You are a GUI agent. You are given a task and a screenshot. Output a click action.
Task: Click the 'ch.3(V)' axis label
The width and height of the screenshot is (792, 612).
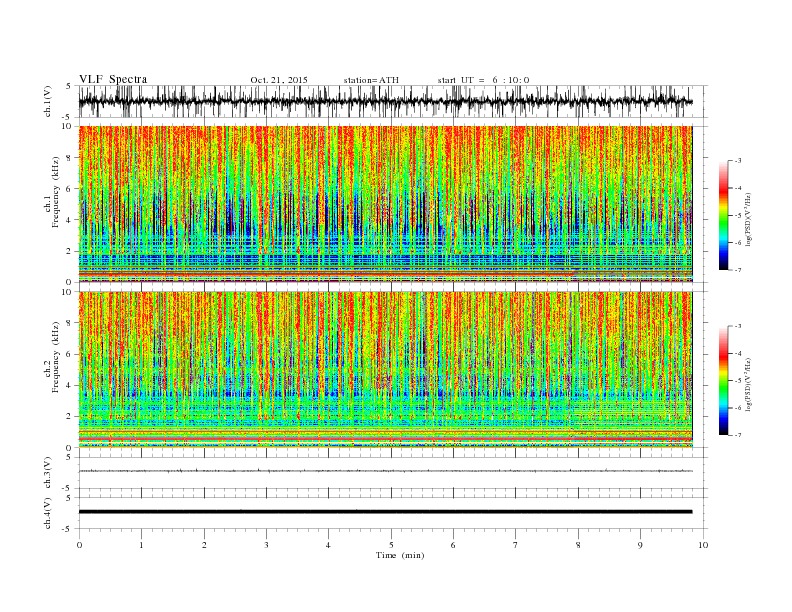click(48, 473)
